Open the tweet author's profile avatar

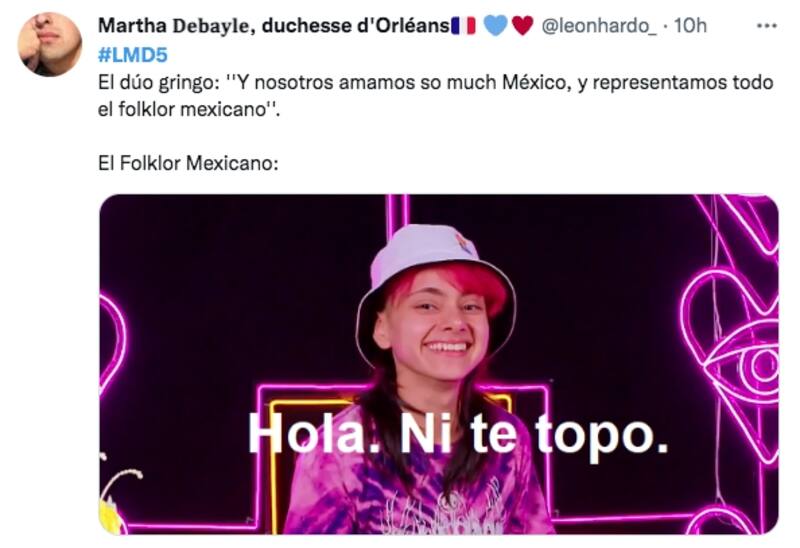(x=49, y=44)
